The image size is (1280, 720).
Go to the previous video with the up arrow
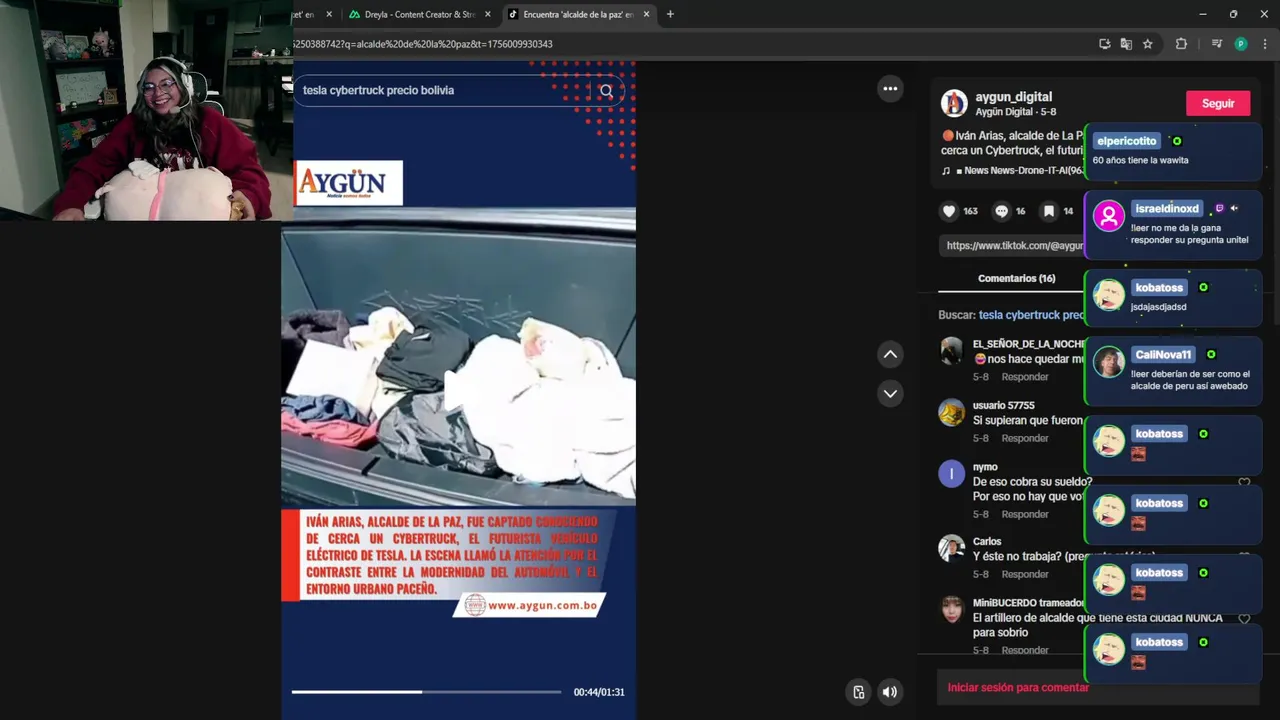(890, 354)
